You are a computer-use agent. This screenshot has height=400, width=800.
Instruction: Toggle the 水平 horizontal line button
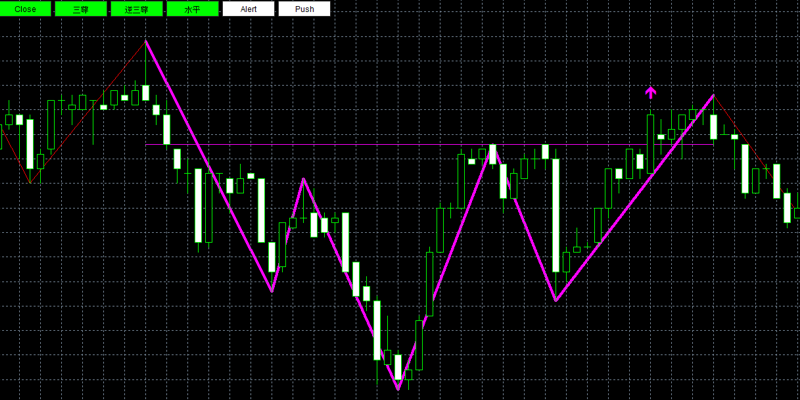tap(192, 9)
